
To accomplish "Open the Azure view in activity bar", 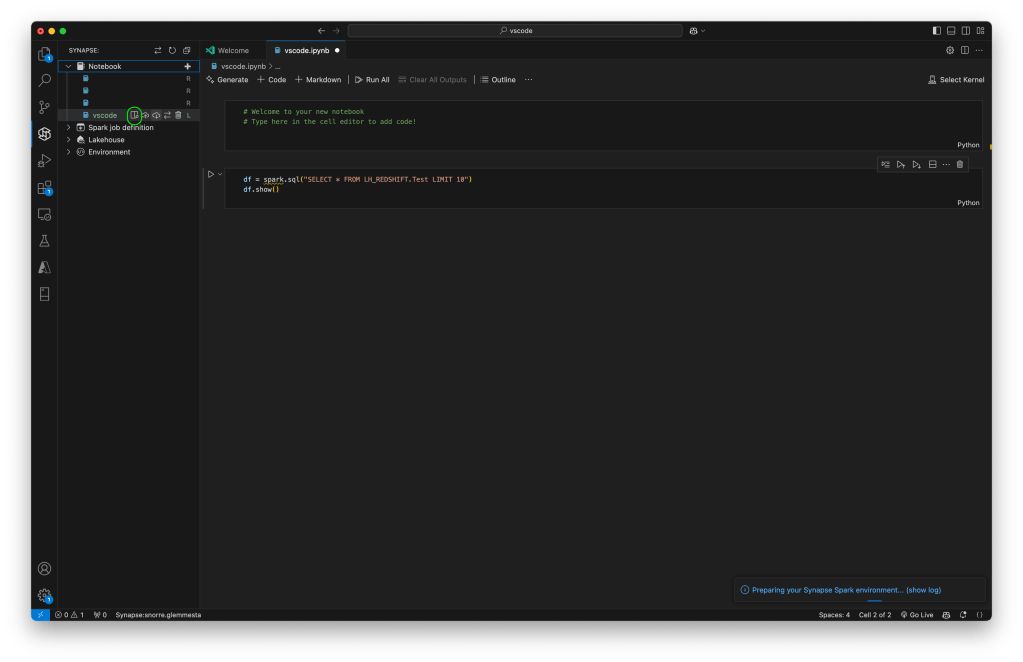I will [x=44, y=267].
